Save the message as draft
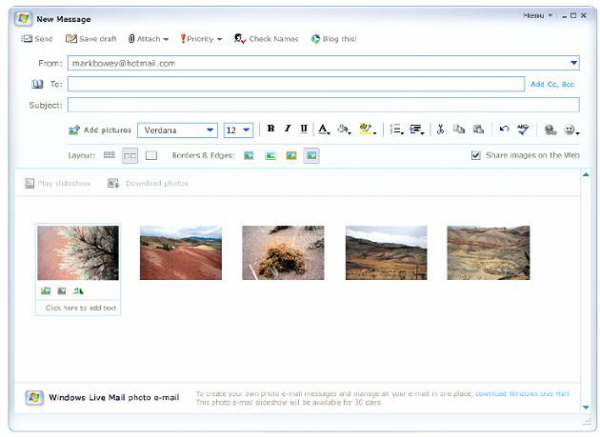This screenshot has width=600, height=437. 91,39
